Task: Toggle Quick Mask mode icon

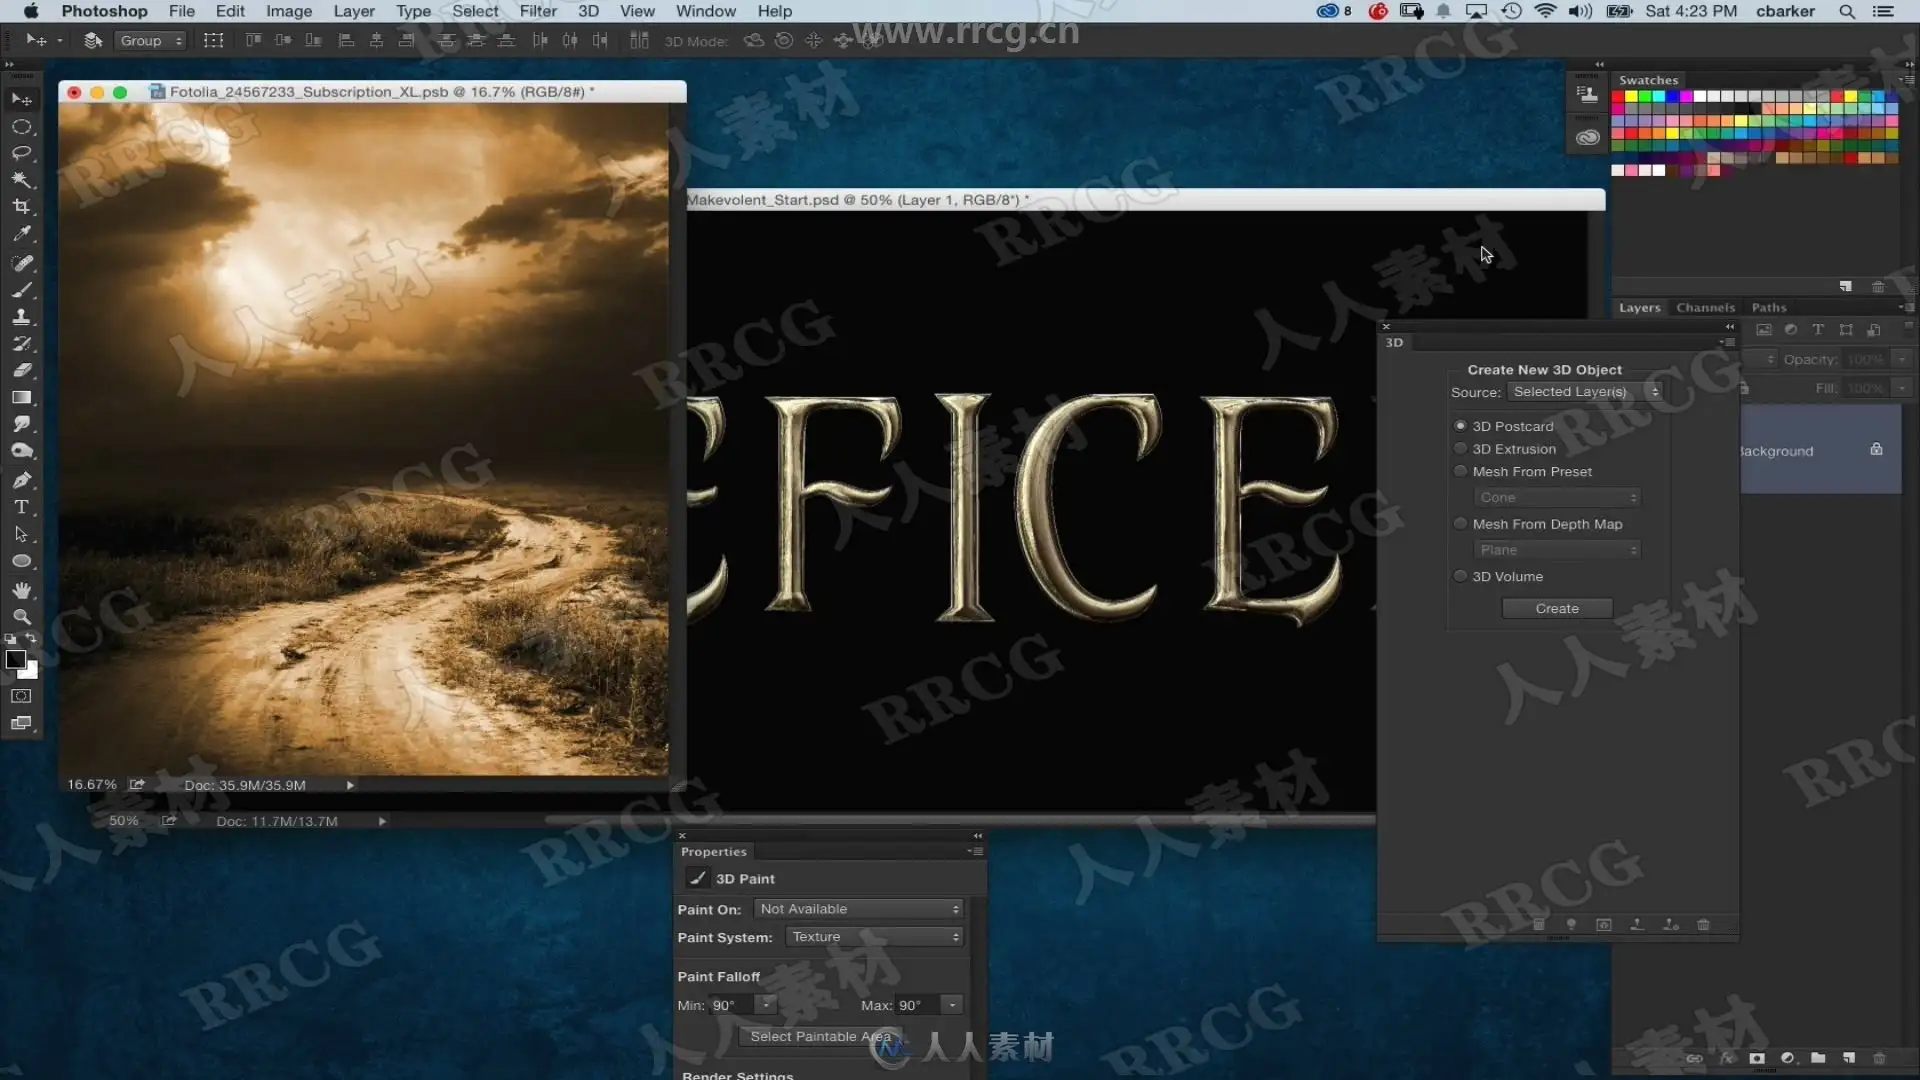Action: click(x=21, y=696)
